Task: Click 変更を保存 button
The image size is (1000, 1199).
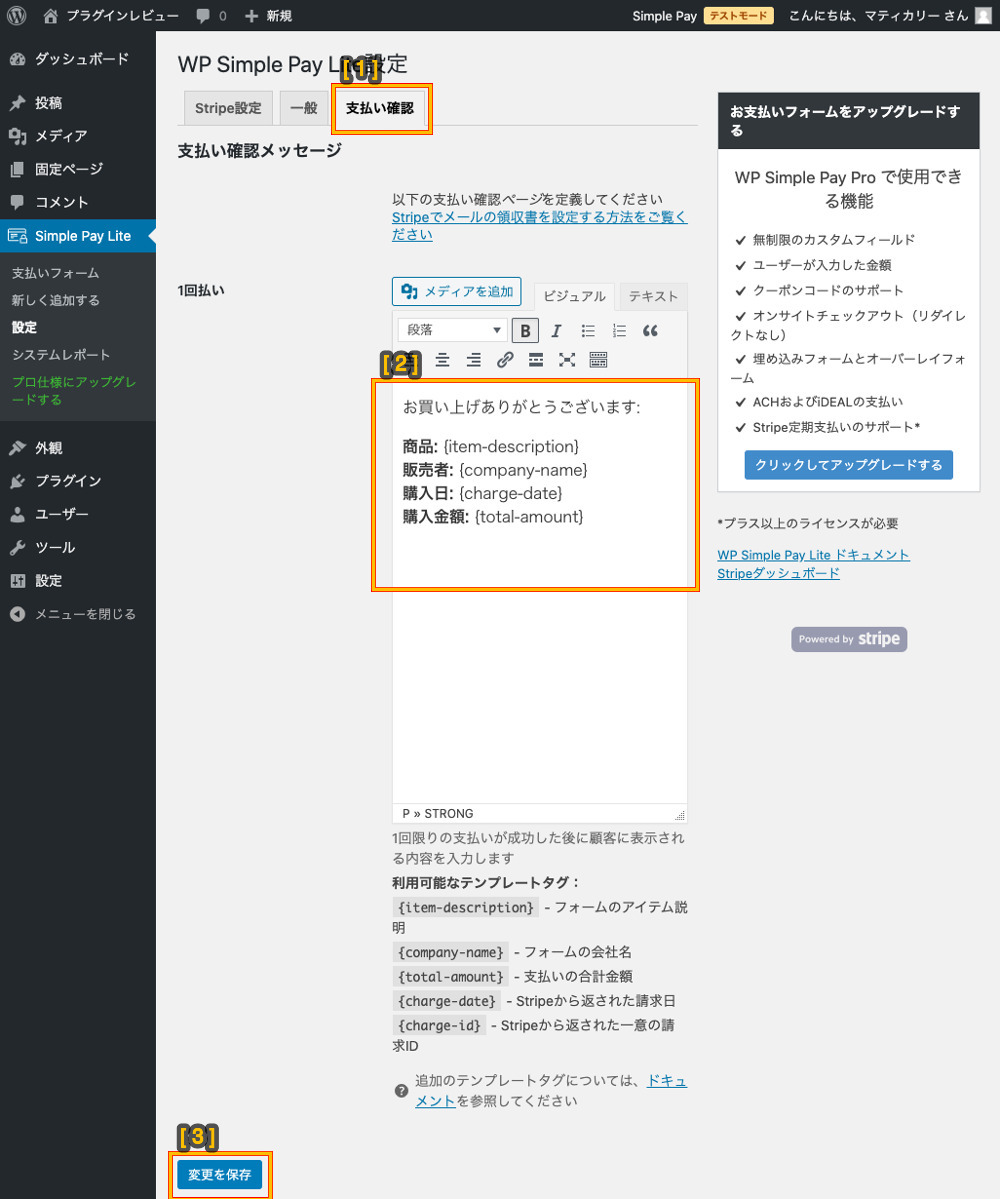Action: pyautogui.click(x=219, y=1175)
